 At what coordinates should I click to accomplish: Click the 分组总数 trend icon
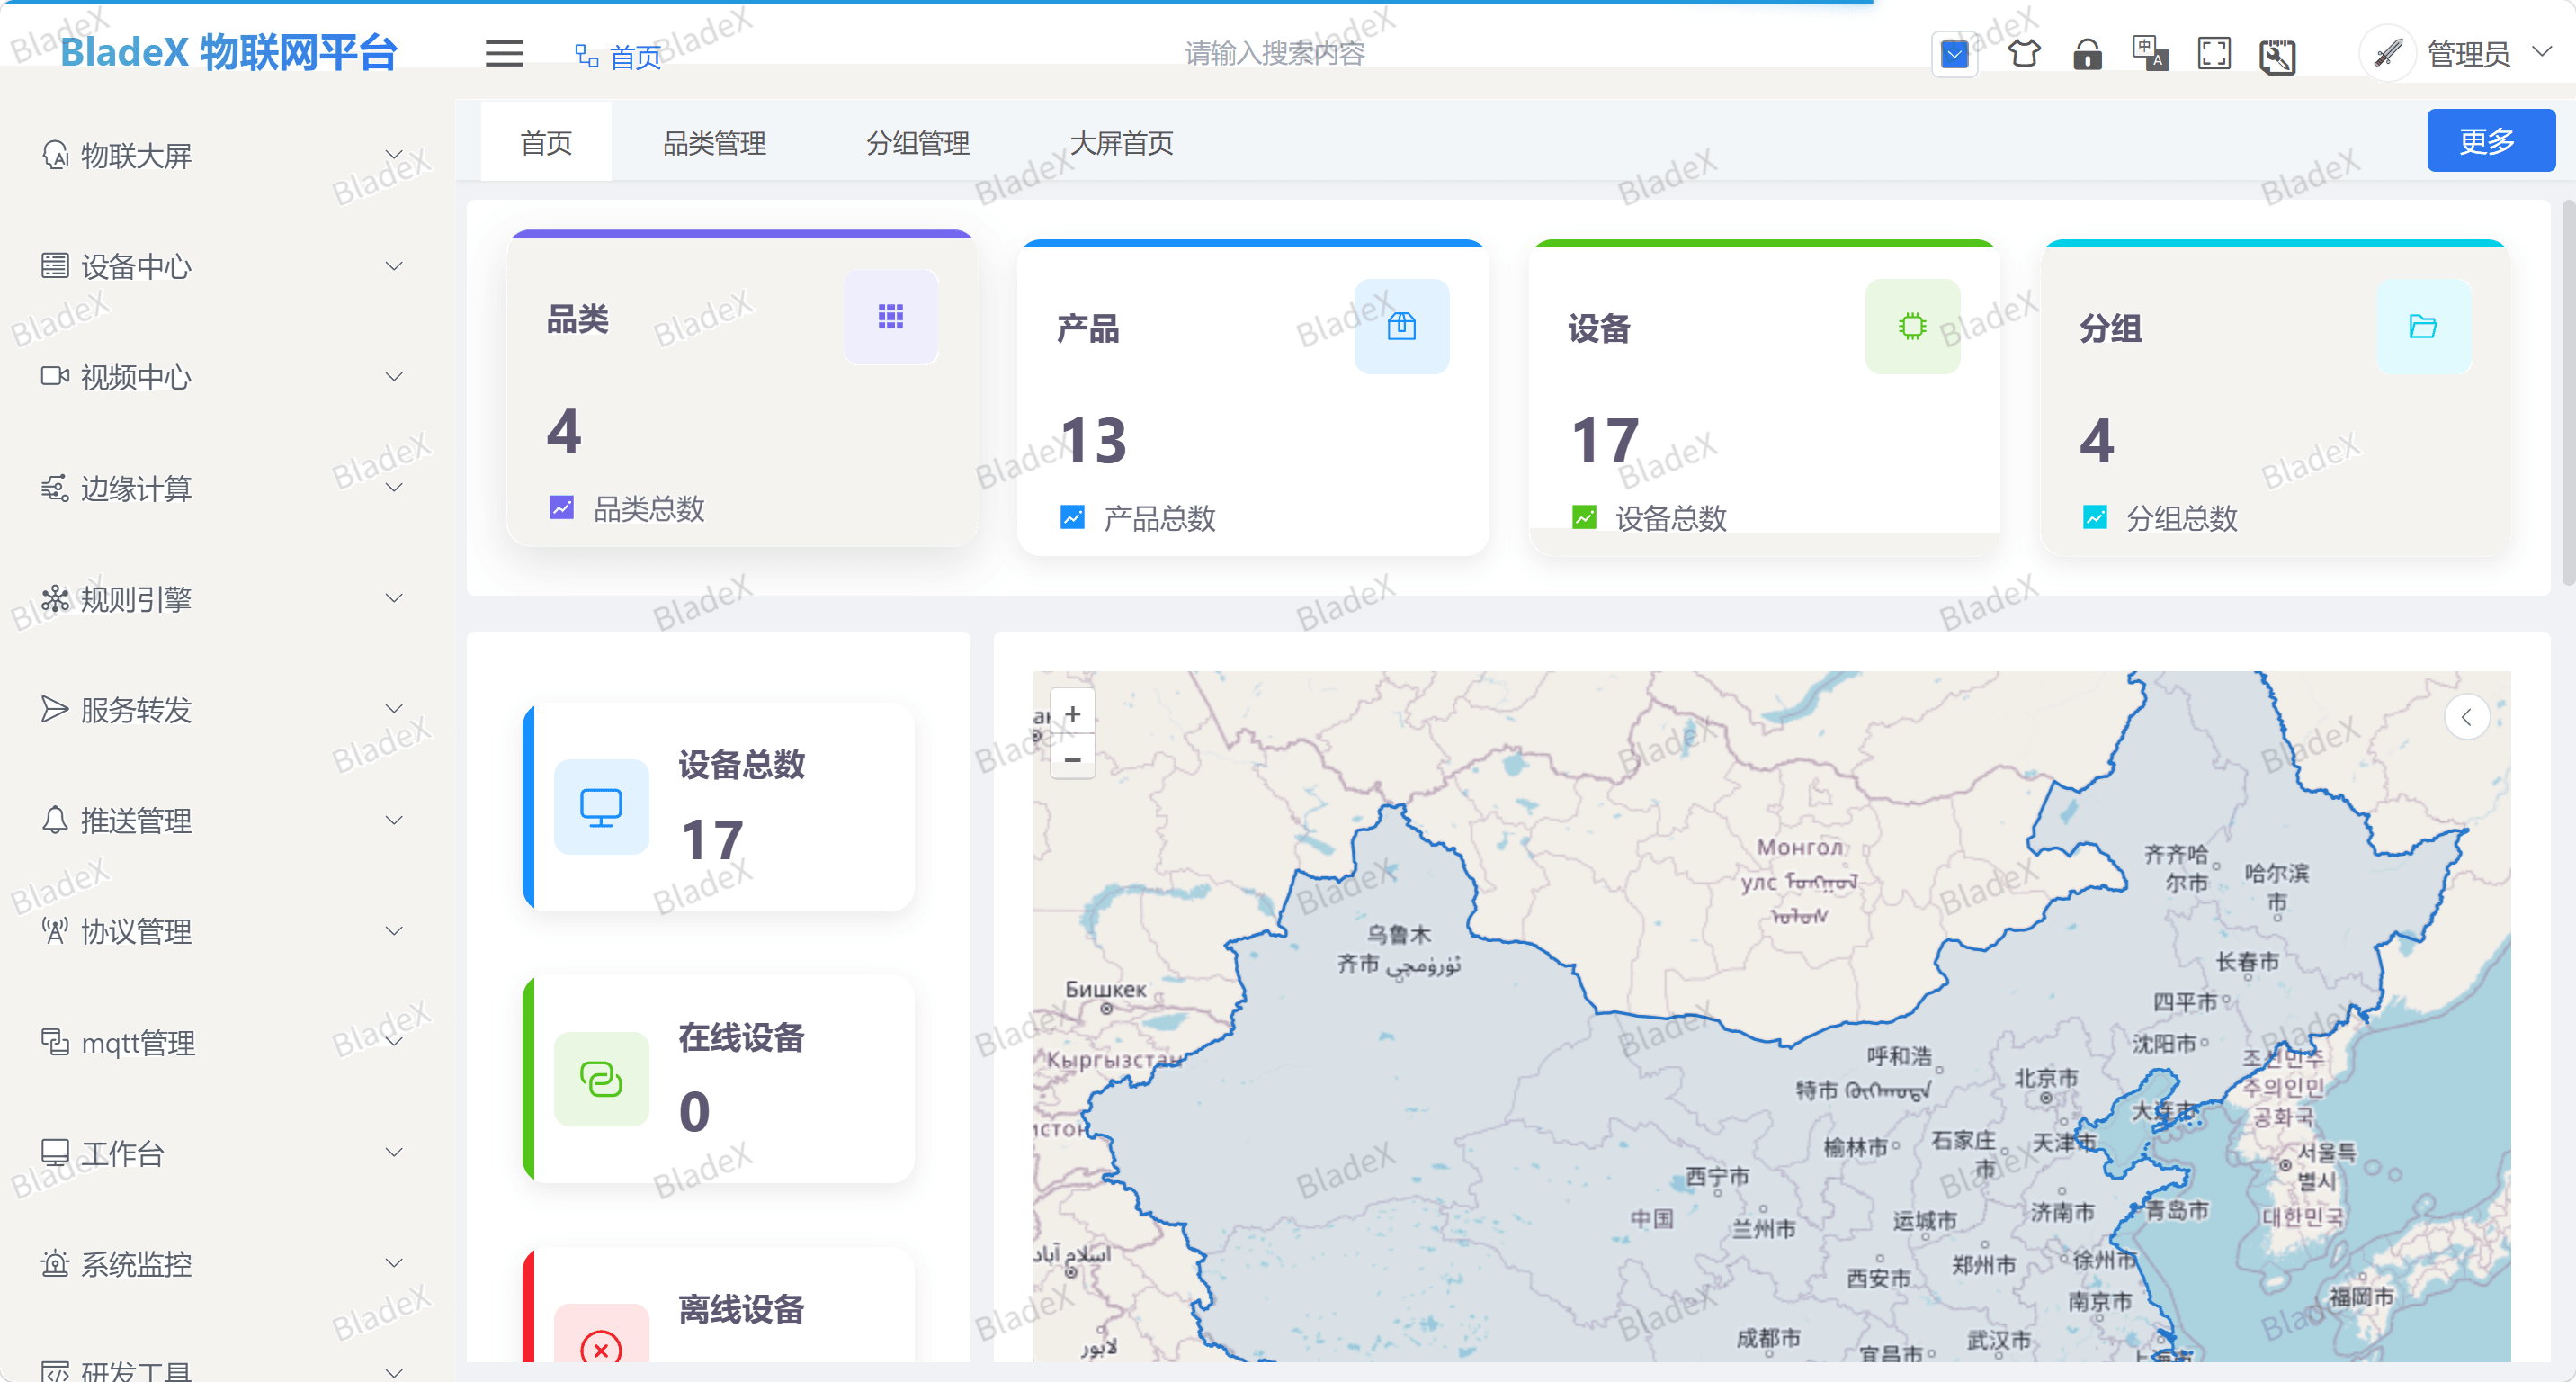tap(2094, 518)
